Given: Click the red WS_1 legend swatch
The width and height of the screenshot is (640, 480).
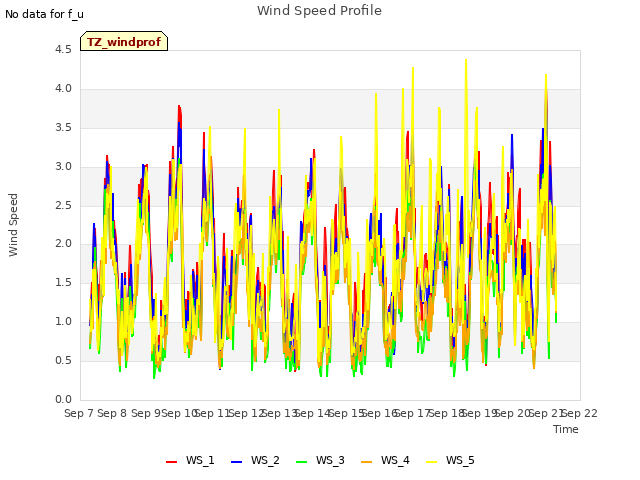Looking at the screenshot, I should point(171,462).
